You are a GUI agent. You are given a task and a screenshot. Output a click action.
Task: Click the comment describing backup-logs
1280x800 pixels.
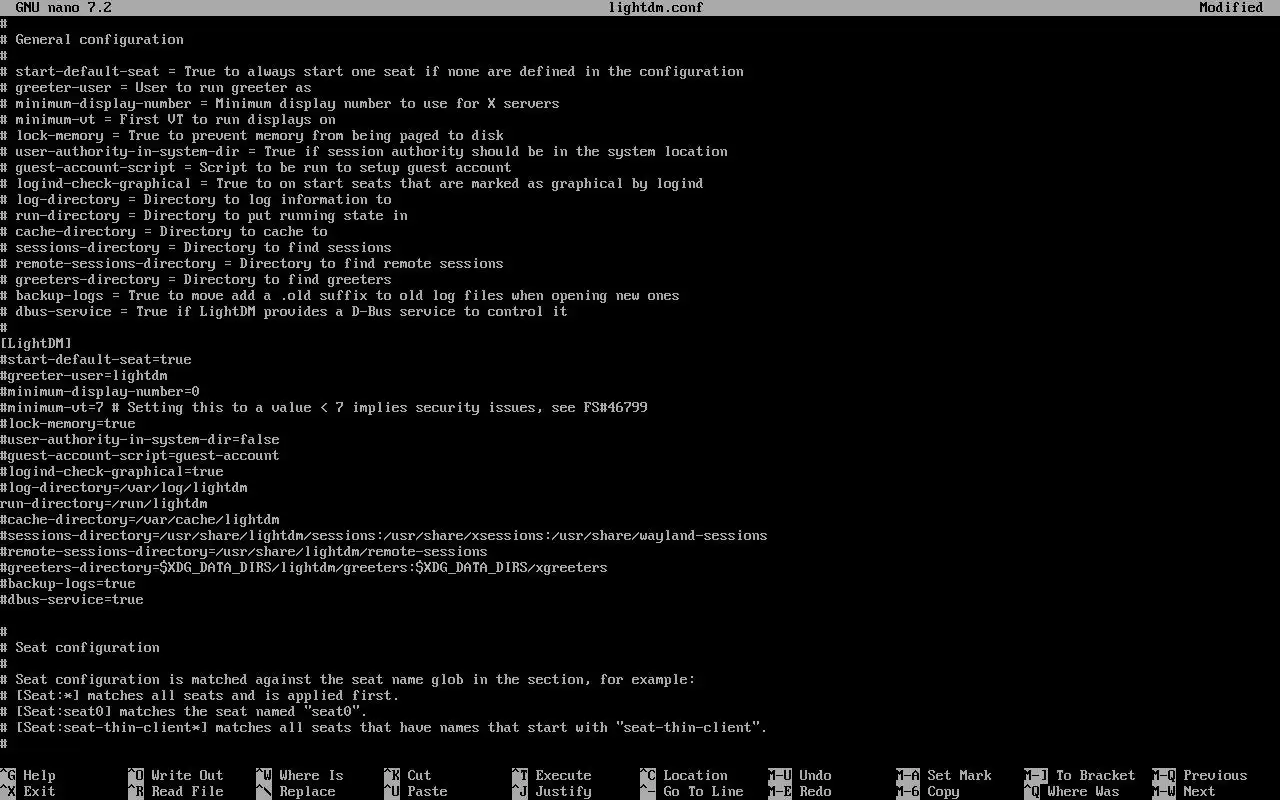[x=340, y=295]
